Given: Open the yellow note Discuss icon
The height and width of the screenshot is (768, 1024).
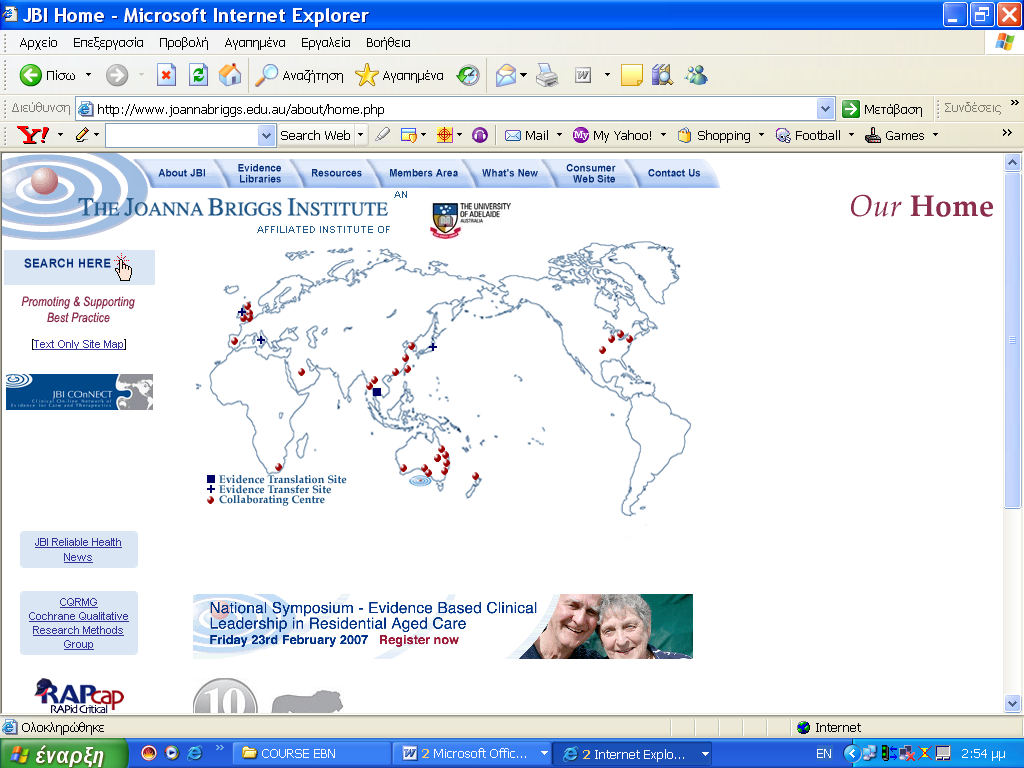Looking at the screenshot, I should coord(632,75).
